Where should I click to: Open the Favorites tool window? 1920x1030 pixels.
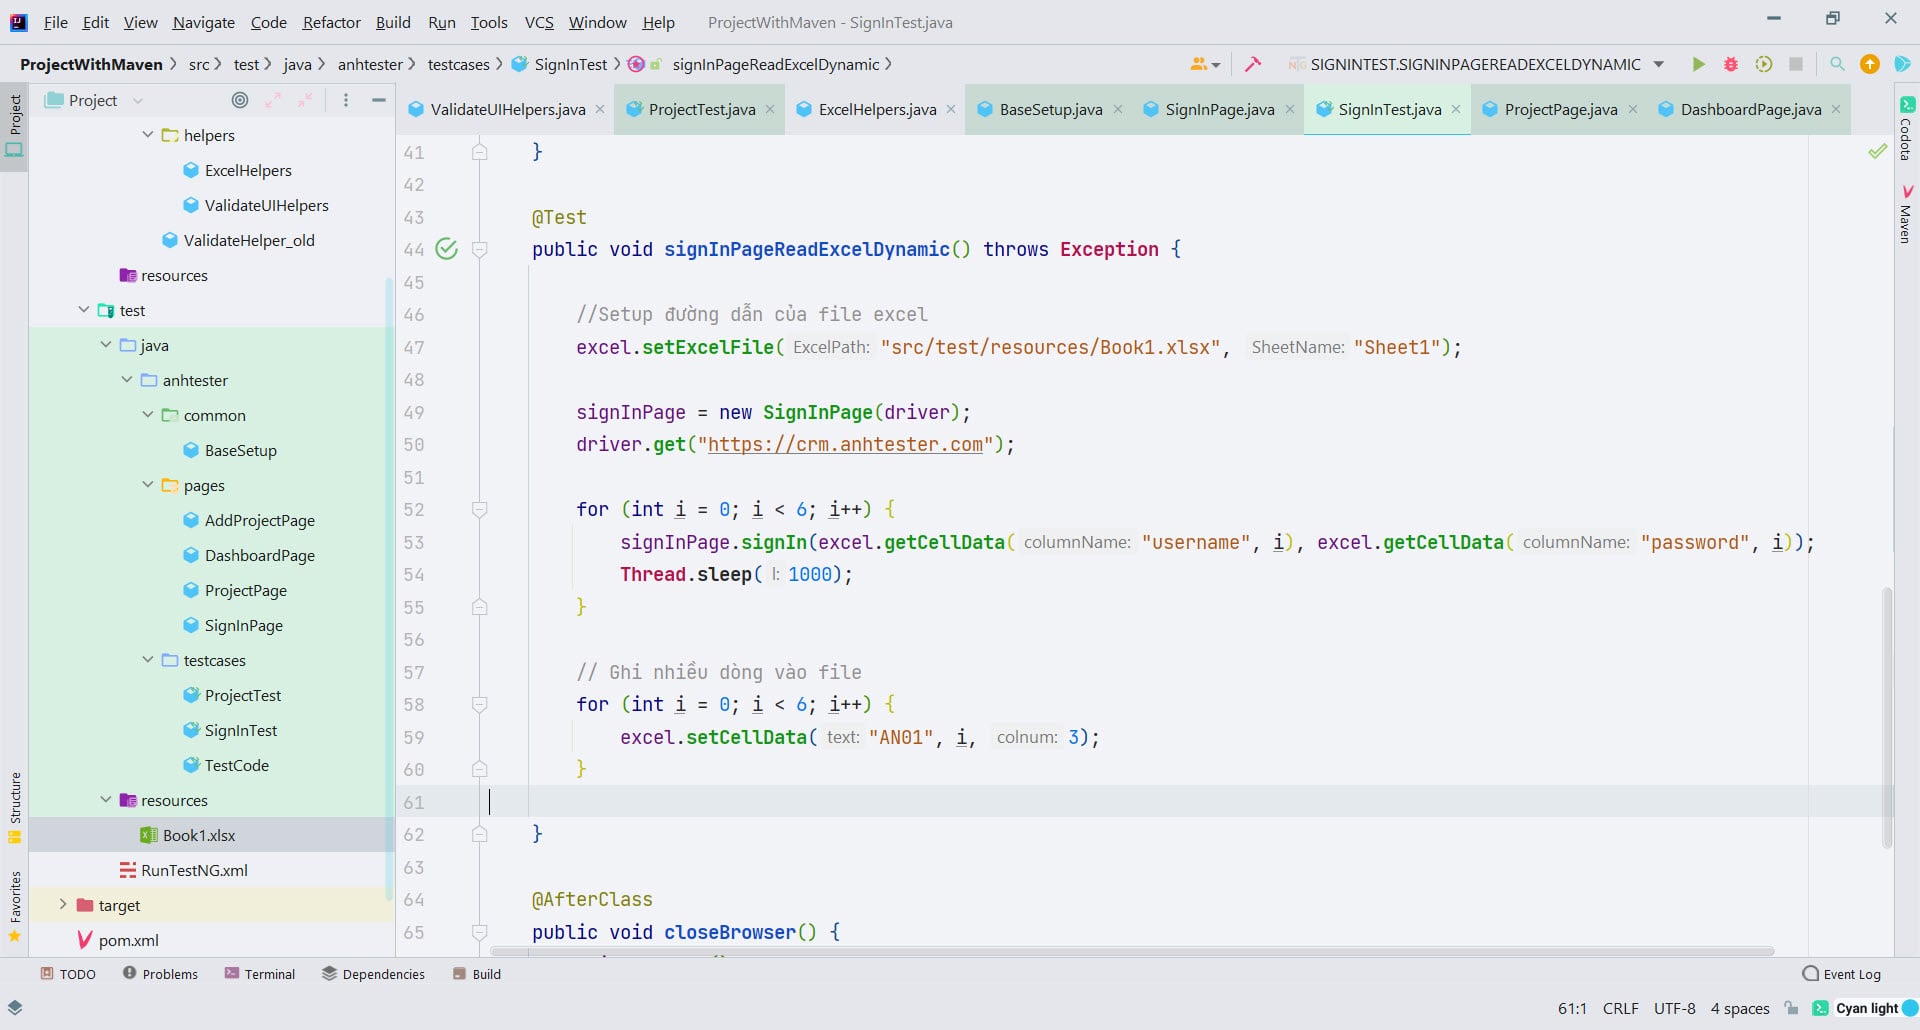click(x=15, y=906)
